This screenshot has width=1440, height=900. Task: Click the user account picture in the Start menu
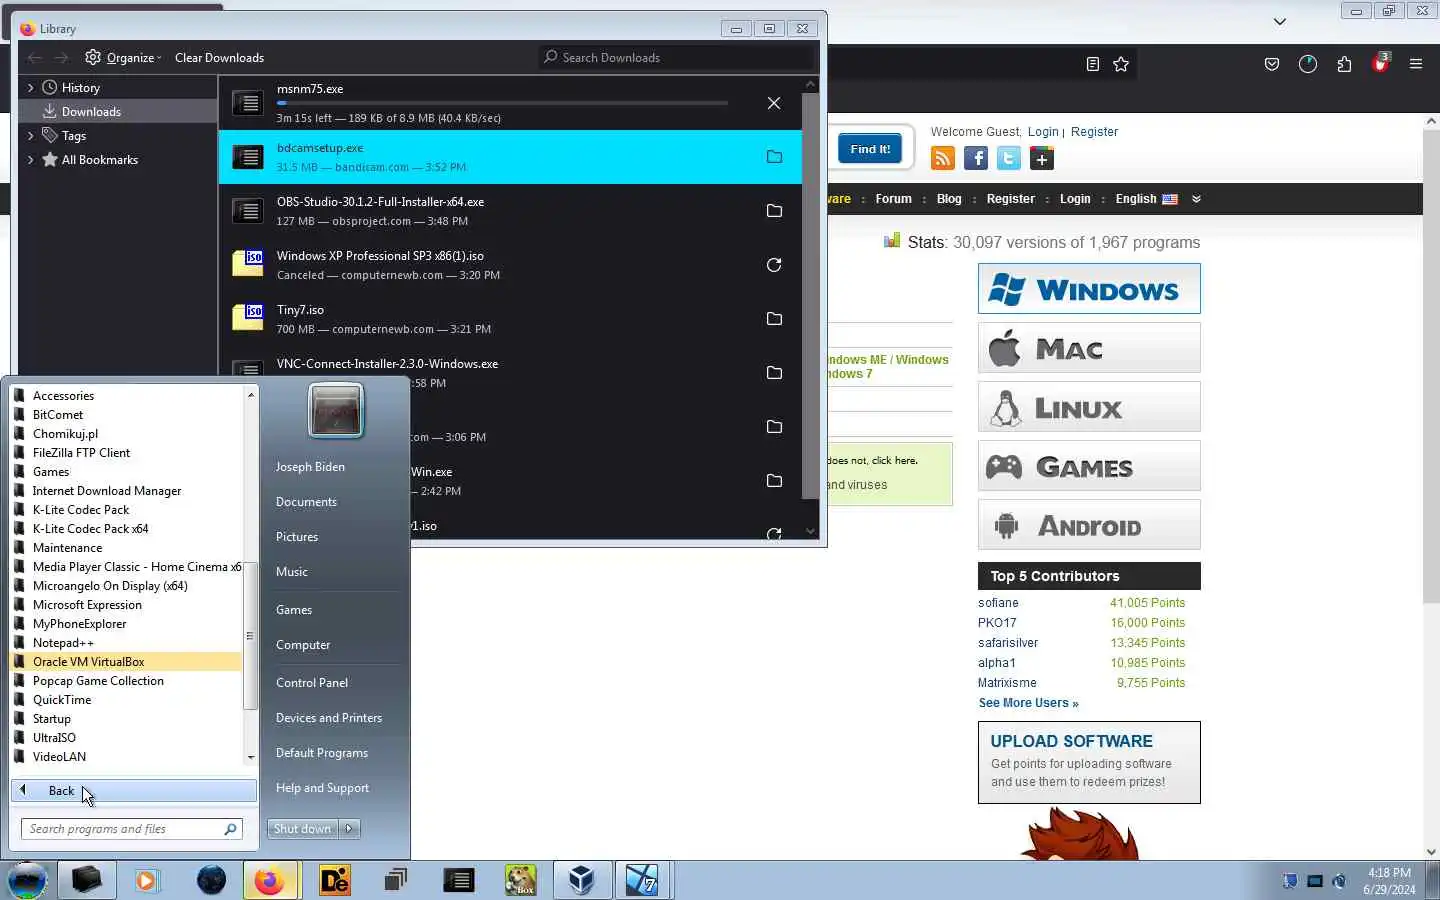coord(336,410)
